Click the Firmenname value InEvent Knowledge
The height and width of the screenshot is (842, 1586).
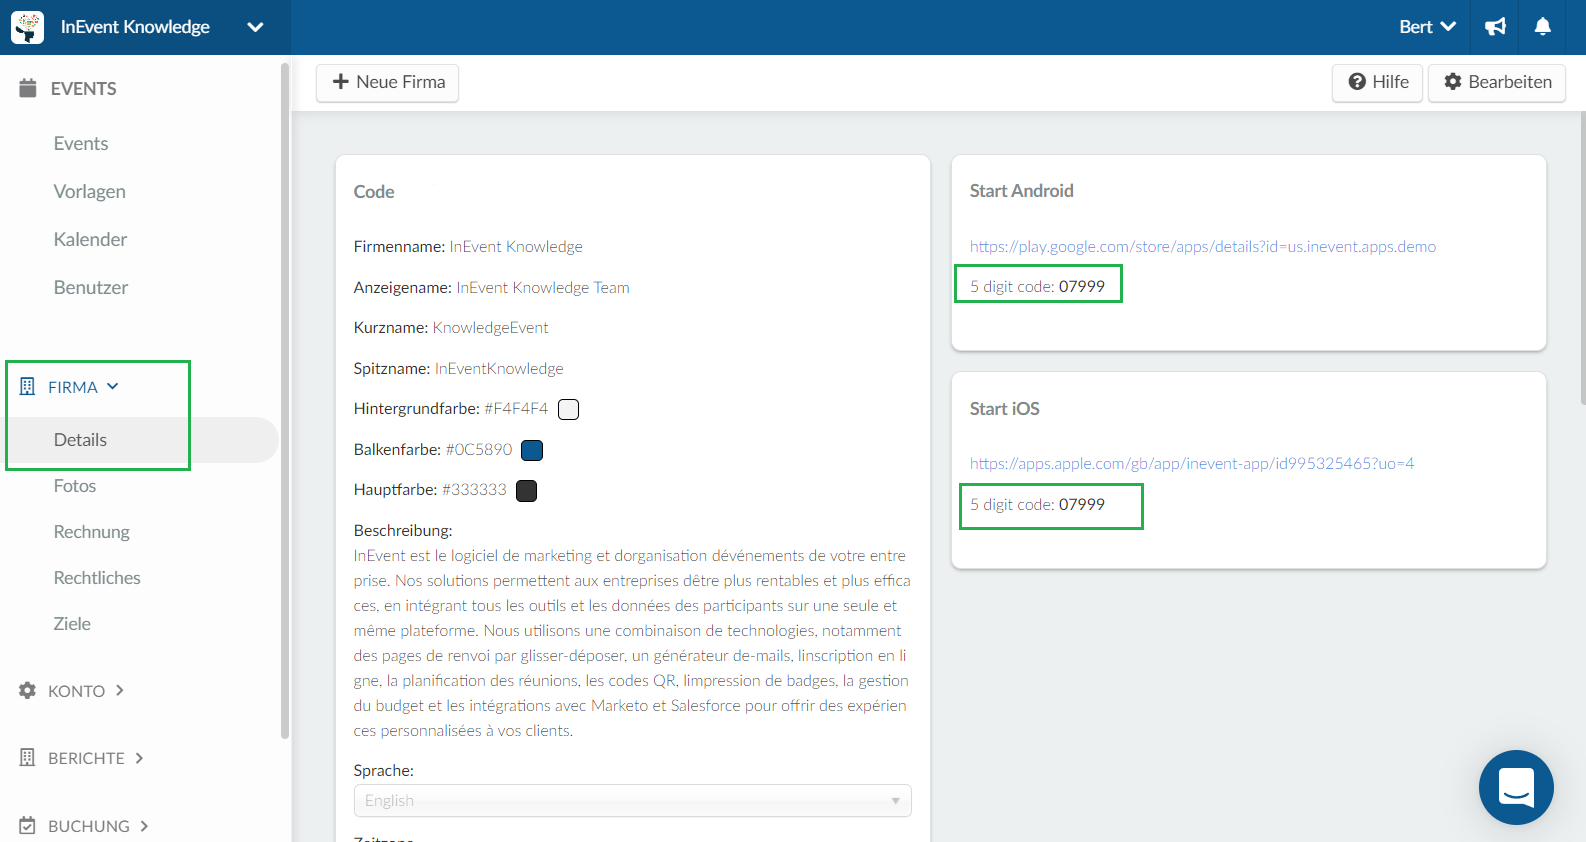coord(516,246)
